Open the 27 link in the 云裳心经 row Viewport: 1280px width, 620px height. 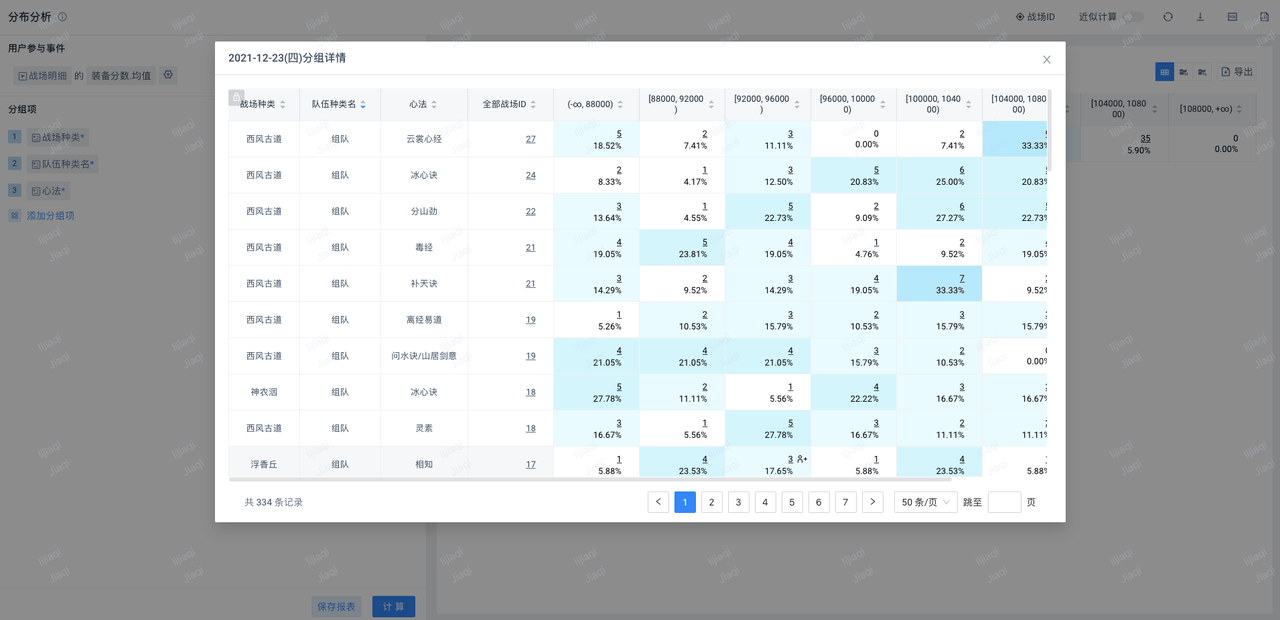point(530,139)
